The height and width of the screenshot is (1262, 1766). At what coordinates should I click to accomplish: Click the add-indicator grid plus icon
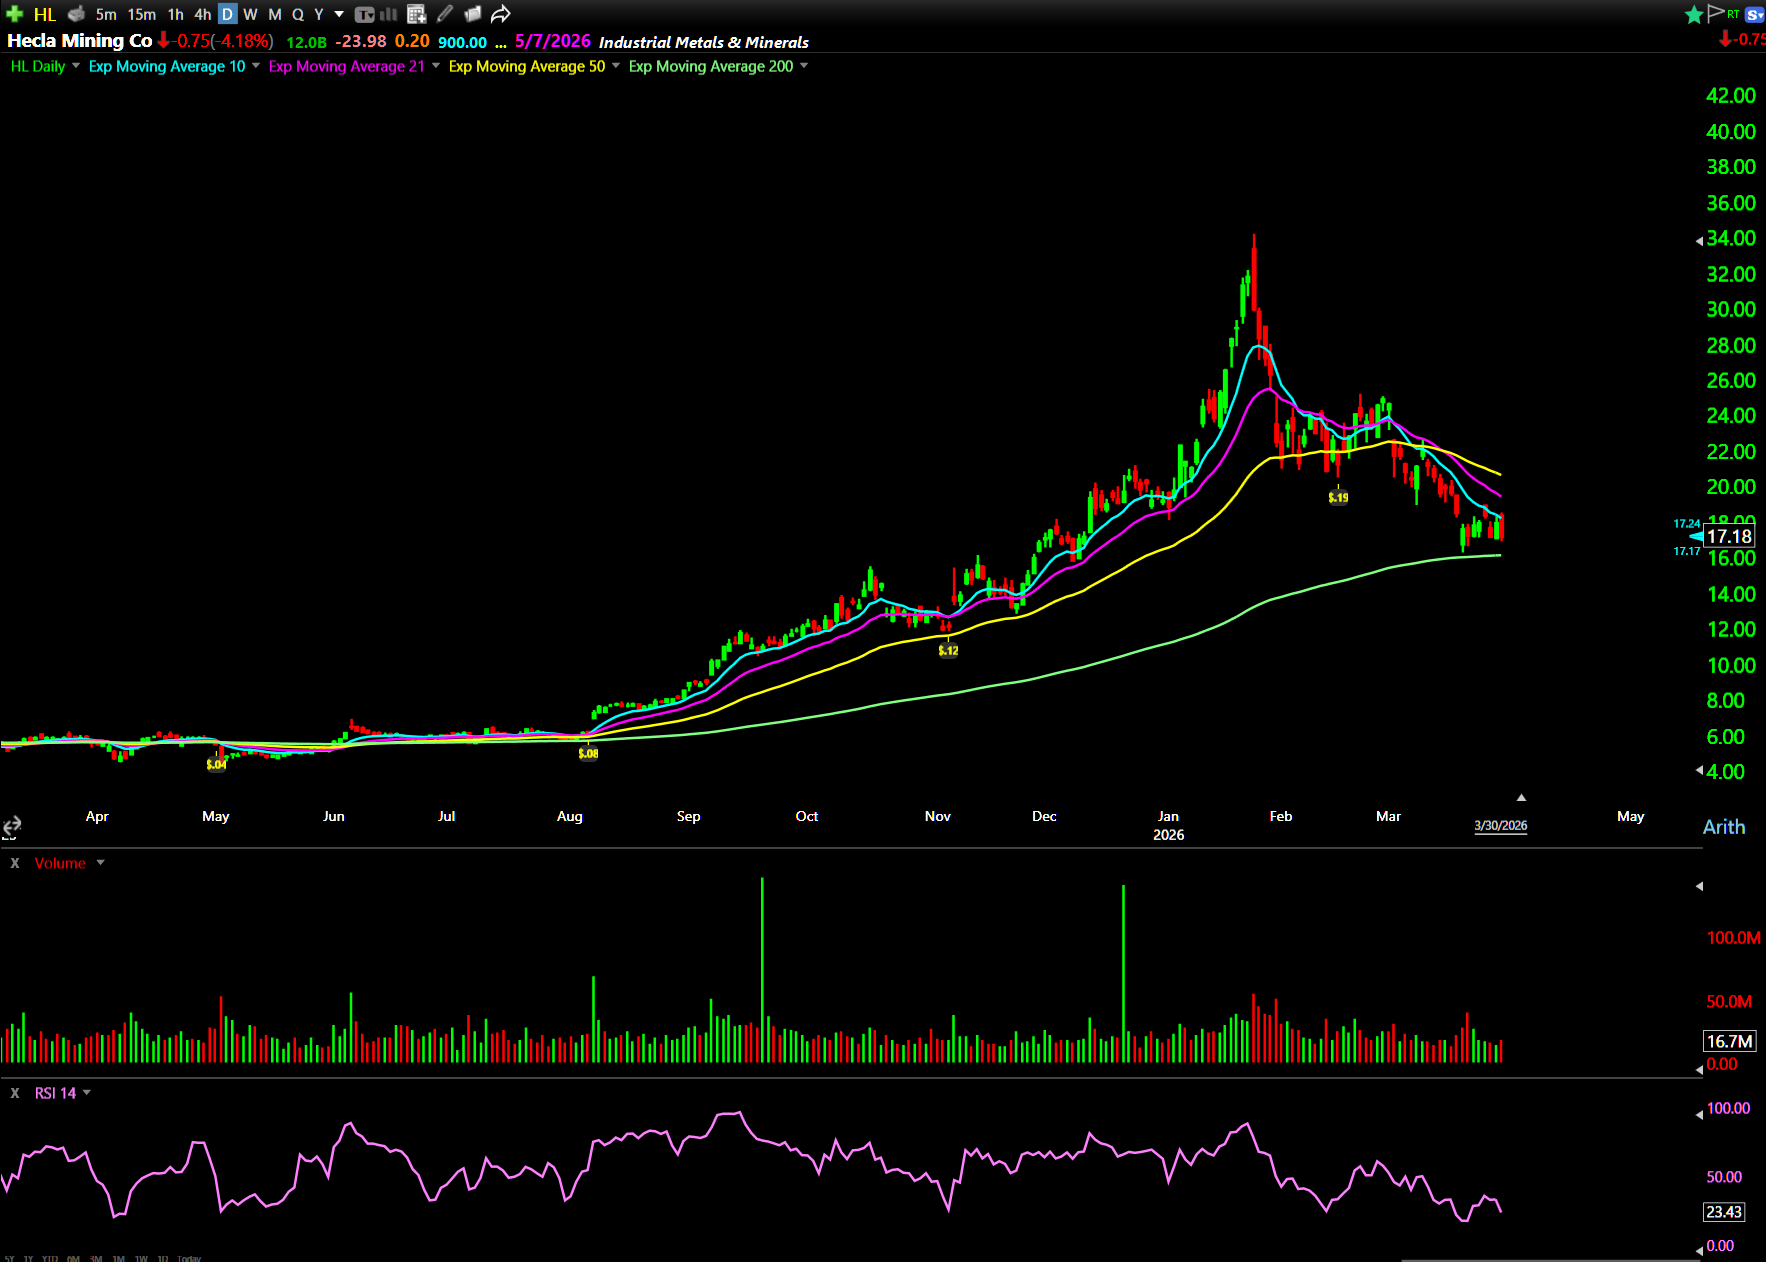(417, 14)
